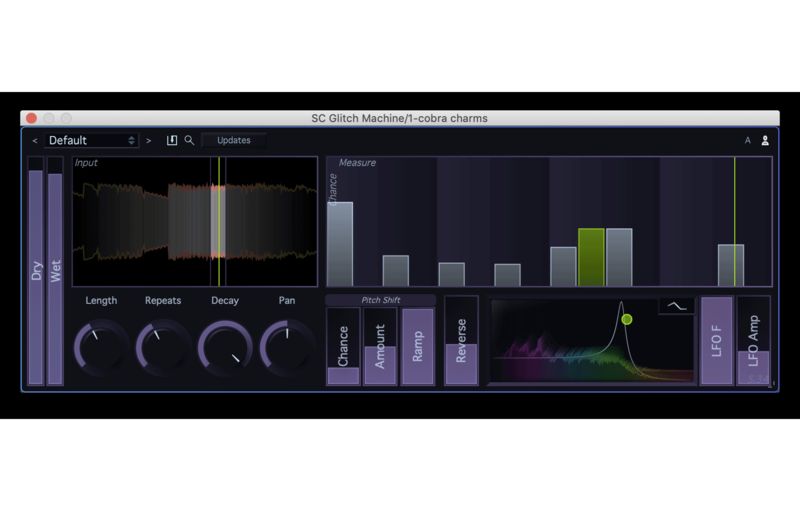The image size is (800, 511).
Task: Click the Pitch Shift Ramp bar
Action: pos(417,346)
